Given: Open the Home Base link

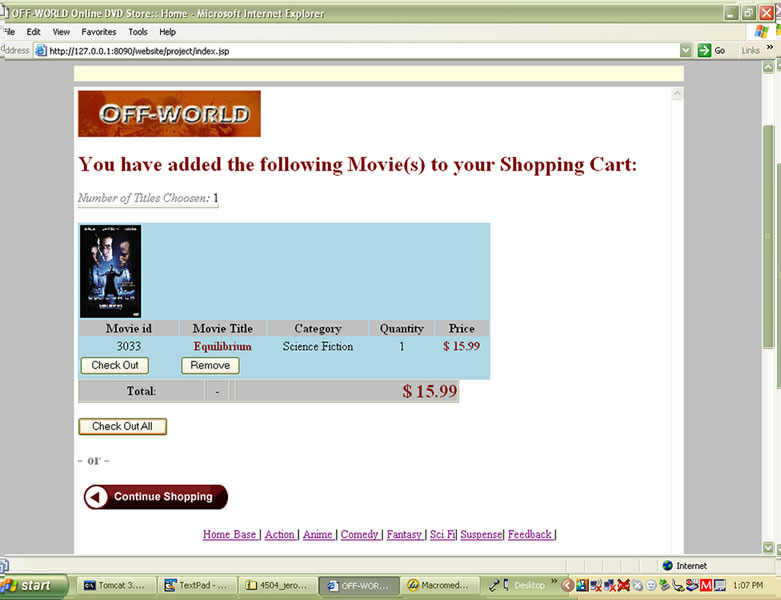Looking at the screenshot, I should point(230,535).
